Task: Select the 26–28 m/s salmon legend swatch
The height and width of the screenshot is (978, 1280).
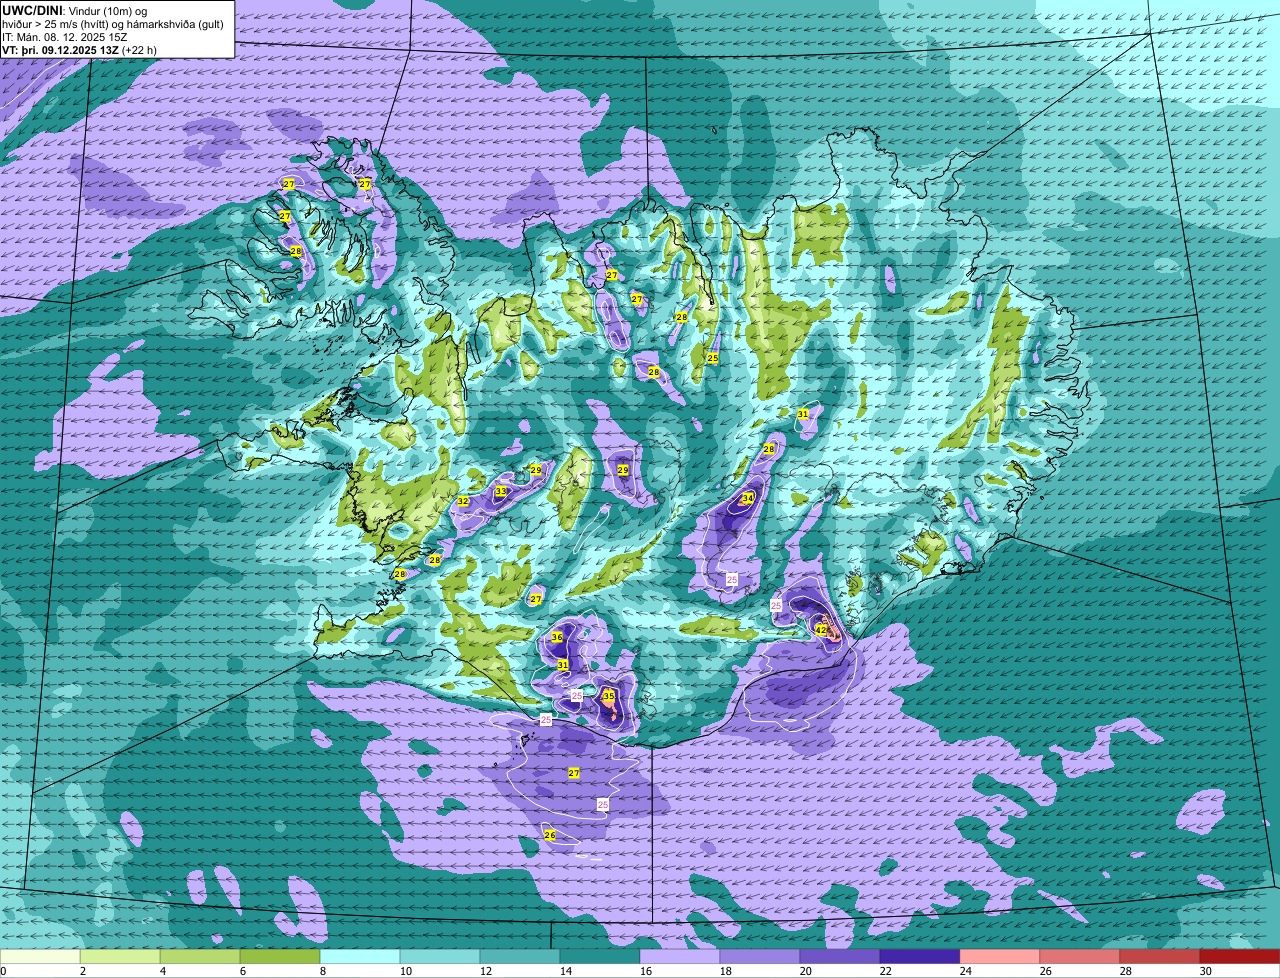Action: tap(1080, 957)
